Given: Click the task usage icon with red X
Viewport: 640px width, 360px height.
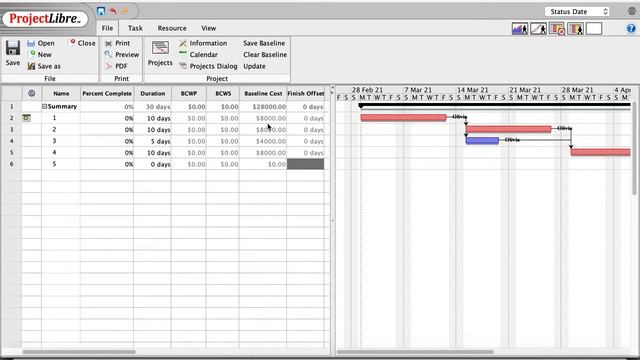Looking at the screenshot, I should click(557, 29).
